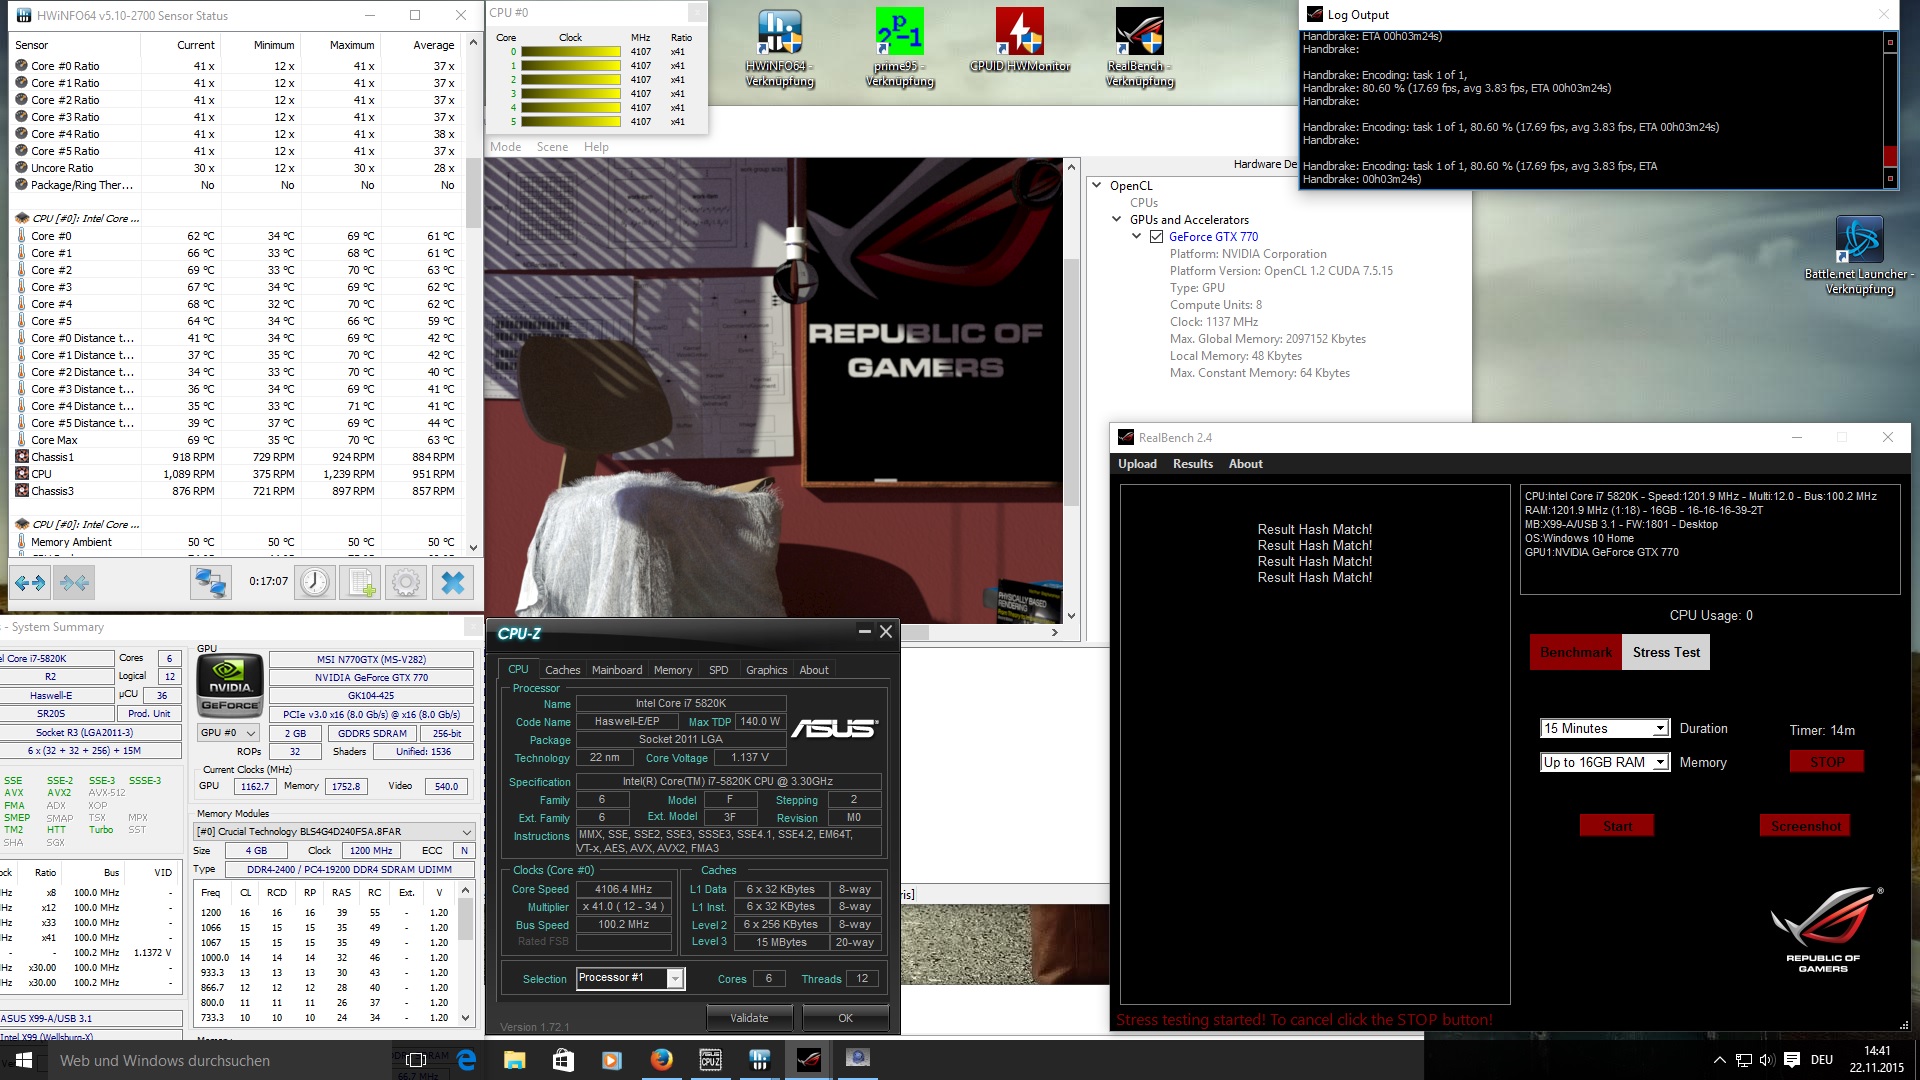
Task: Start HWiNFO sensor logging file icon
Action: (361, 582)
